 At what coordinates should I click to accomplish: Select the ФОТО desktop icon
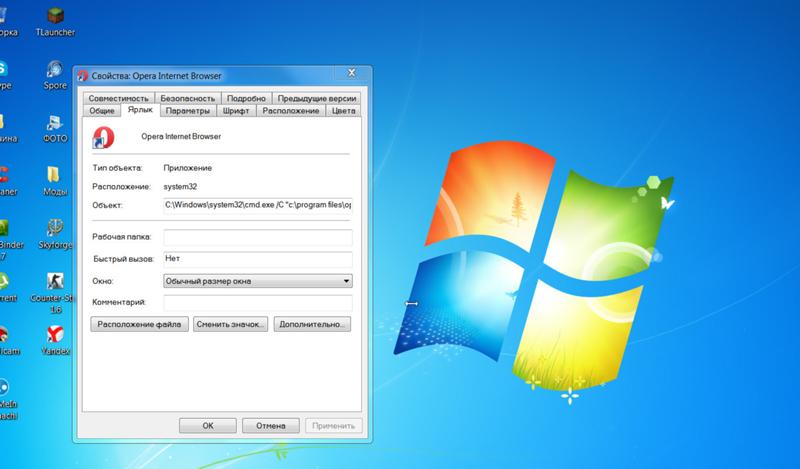pos(55,129)
